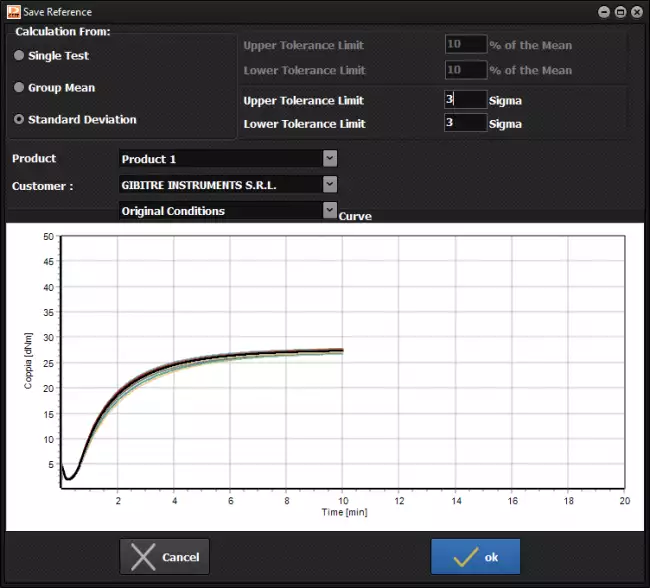Image resolution: width=650 pixels, height=588 pixels.
Task: Expand the Product 1 dropdown arrow
Action: (330, 159)
